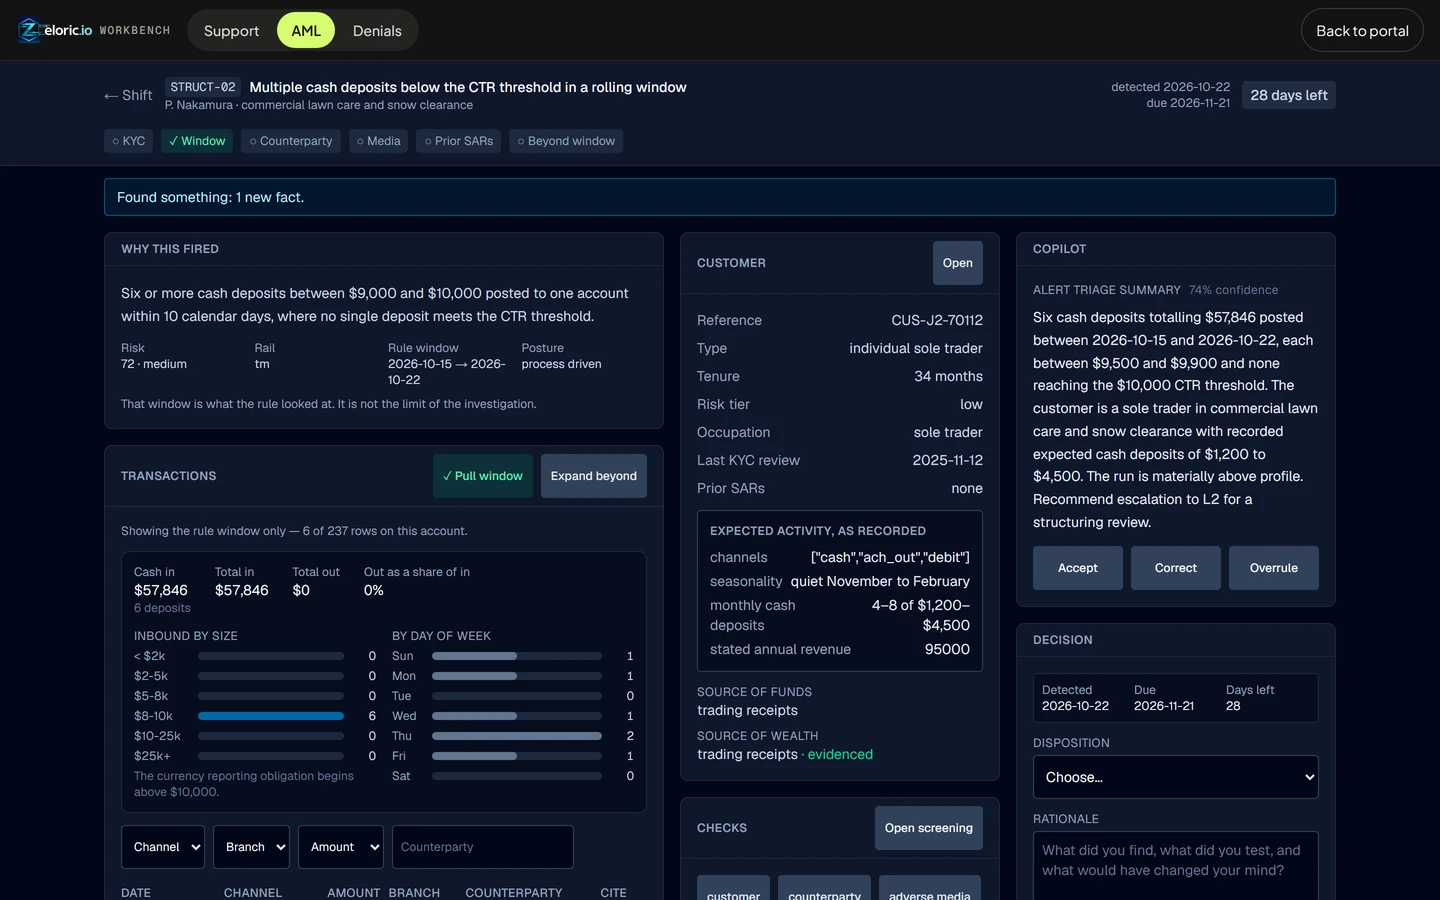
Task: Toggle the Beyond window chip
Action: [566, 141]
